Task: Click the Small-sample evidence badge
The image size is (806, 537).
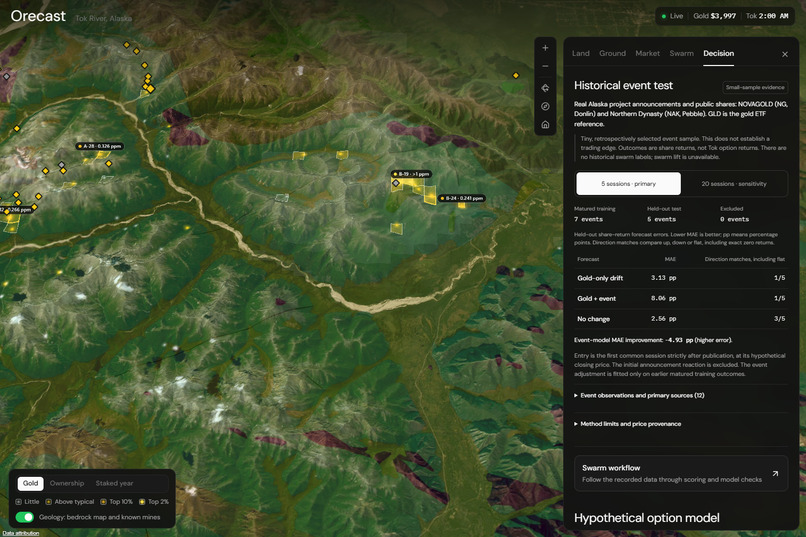Action: click(x=755, y=87)
